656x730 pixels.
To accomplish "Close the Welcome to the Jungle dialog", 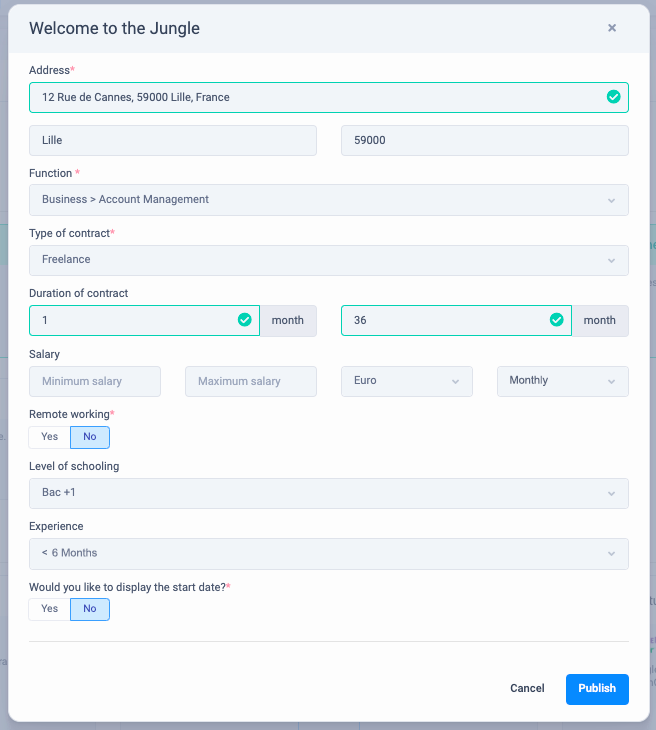I will pos(612,28).
